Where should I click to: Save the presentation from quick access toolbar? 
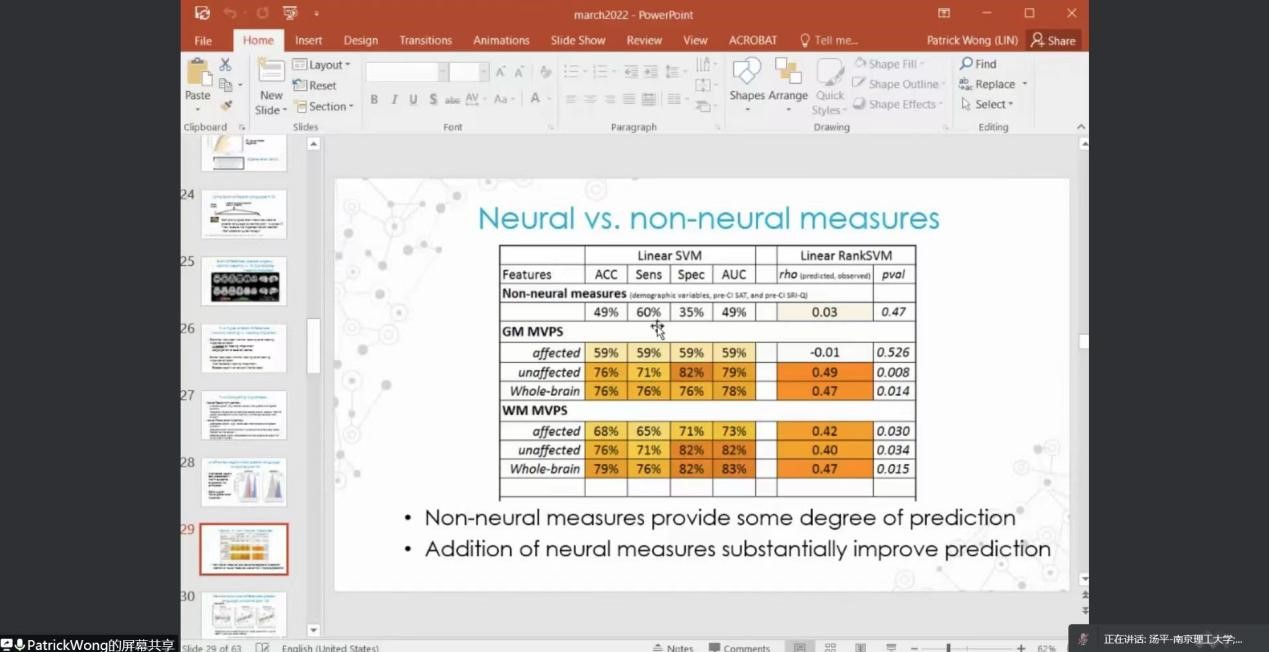(203, 14)
